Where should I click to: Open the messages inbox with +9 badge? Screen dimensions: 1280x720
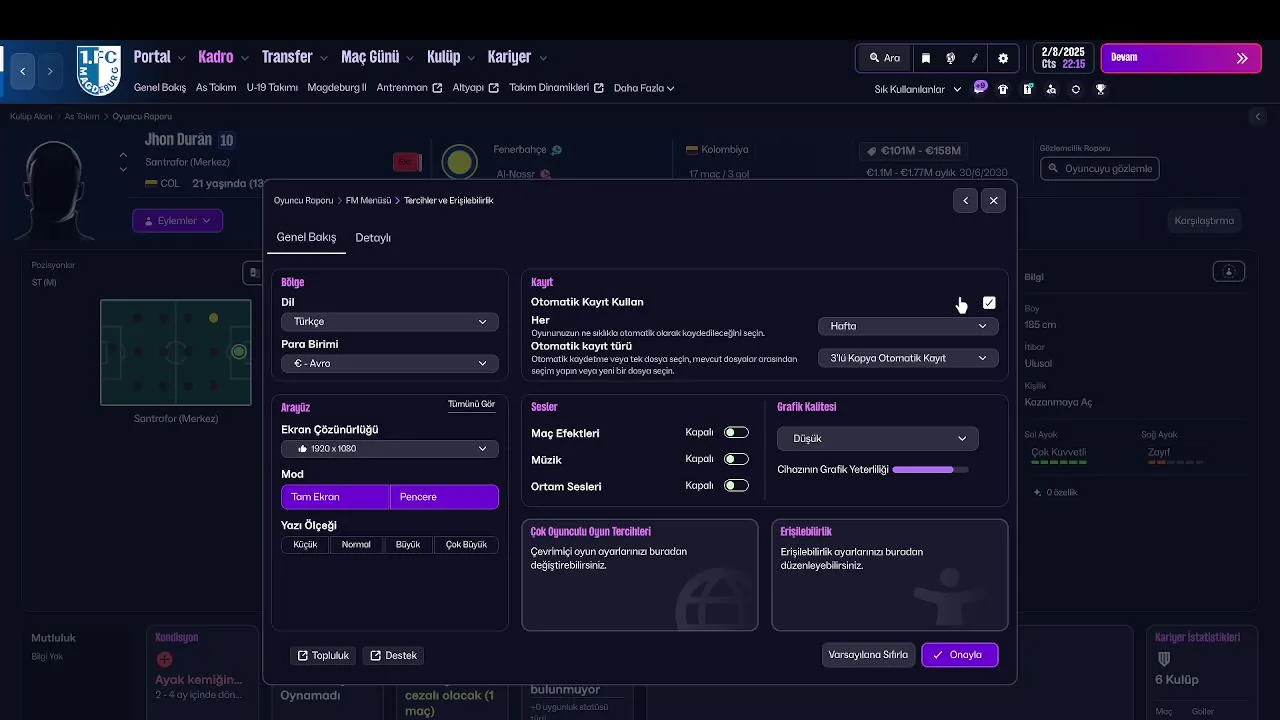(979, 88)
